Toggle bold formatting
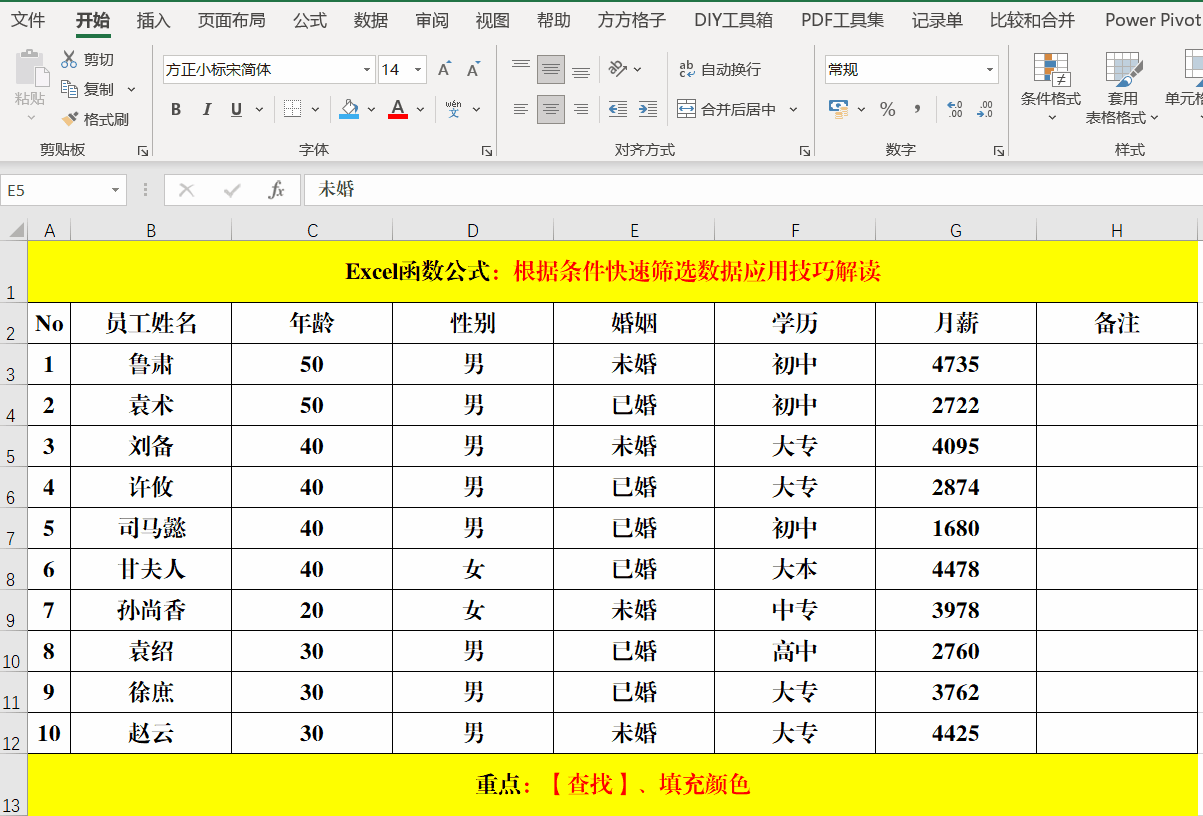Screen dimensions: 1203x816 pos(176,109)
